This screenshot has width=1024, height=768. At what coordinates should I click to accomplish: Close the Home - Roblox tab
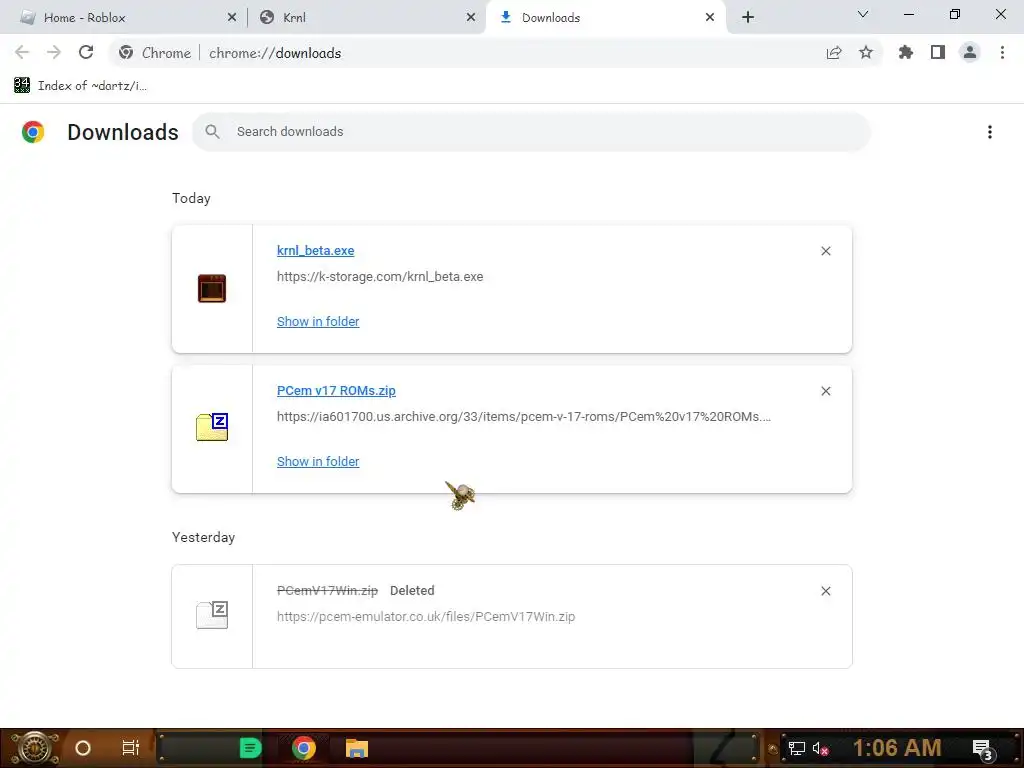232,18
